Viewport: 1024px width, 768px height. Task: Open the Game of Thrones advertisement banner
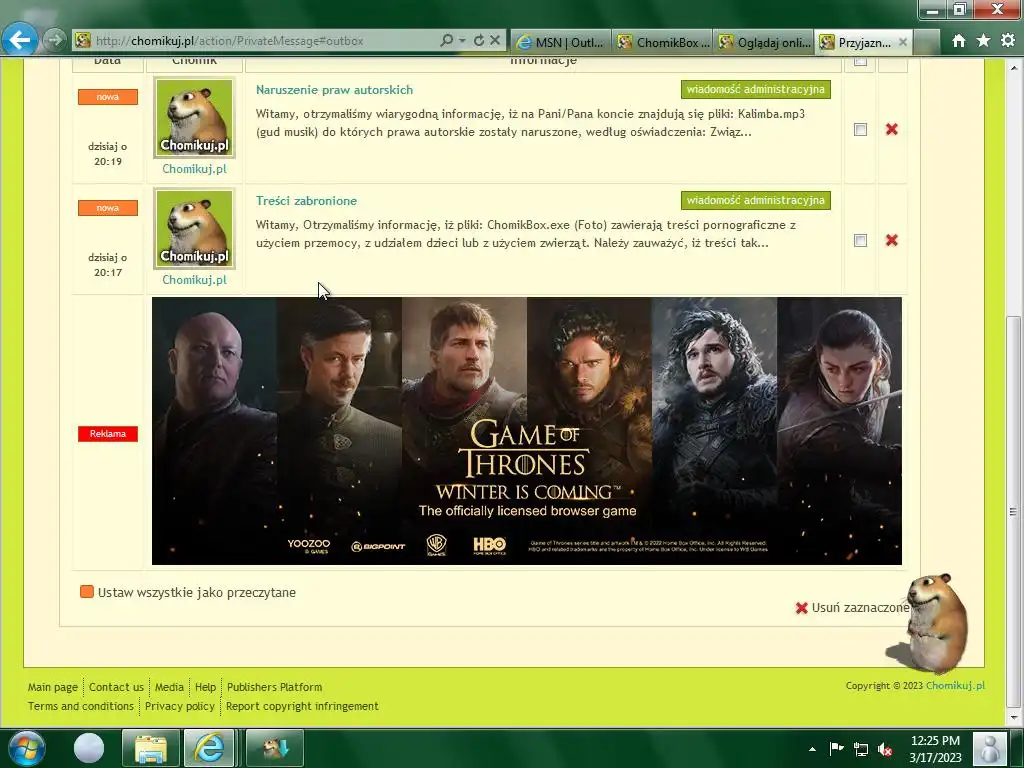coord(526,431)
